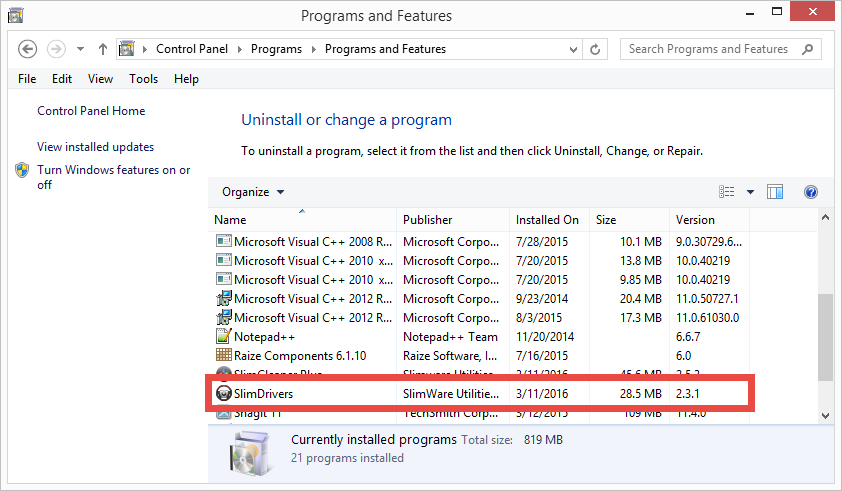Open the Edit menu
The height and width of the screenshot is (491, 842).
click(x=62, y=79)
